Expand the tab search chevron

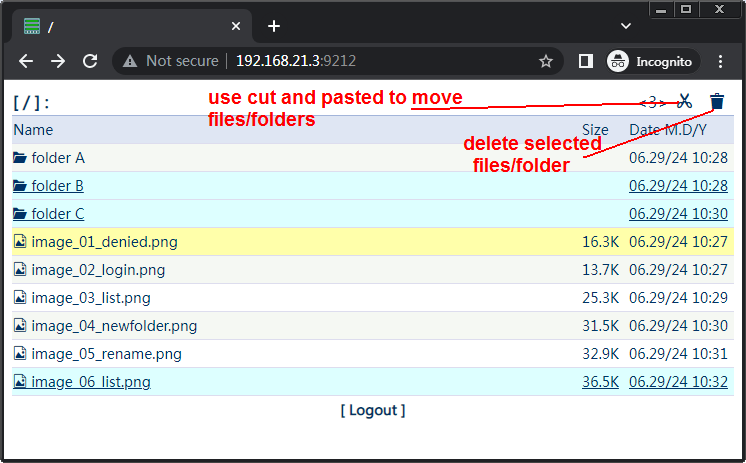(x=626, y=26)
